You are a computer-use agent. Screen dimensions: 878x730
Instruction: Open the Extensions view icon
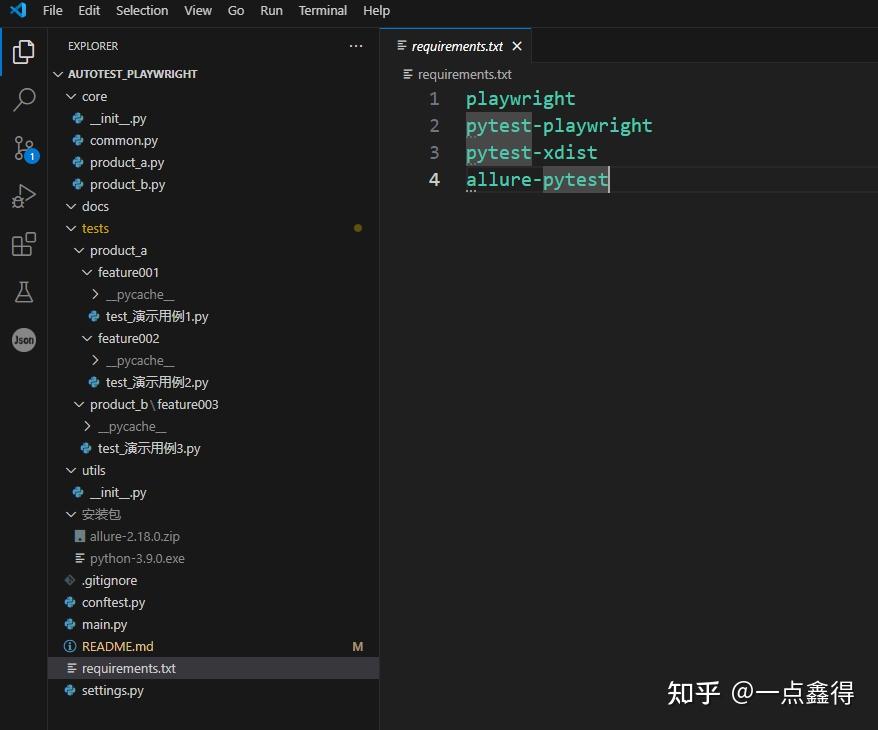tap(24, 244)
